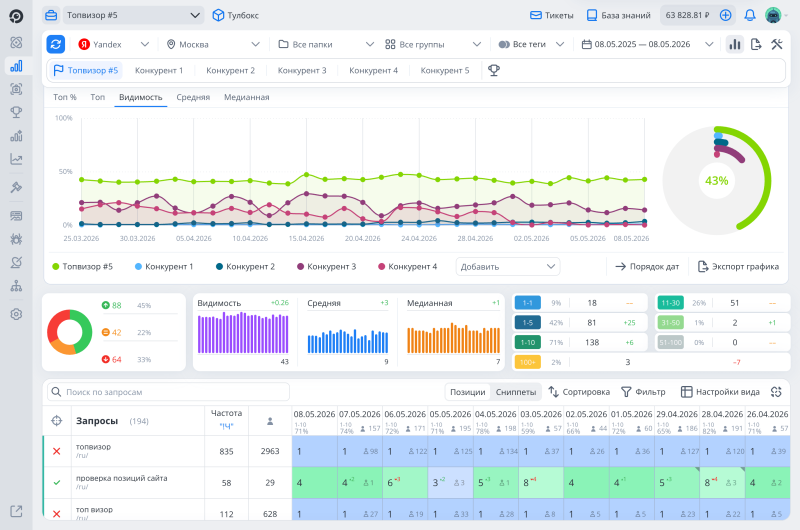Select the Средняя chart tab
800x530 pixels.
tap(193, 97)
